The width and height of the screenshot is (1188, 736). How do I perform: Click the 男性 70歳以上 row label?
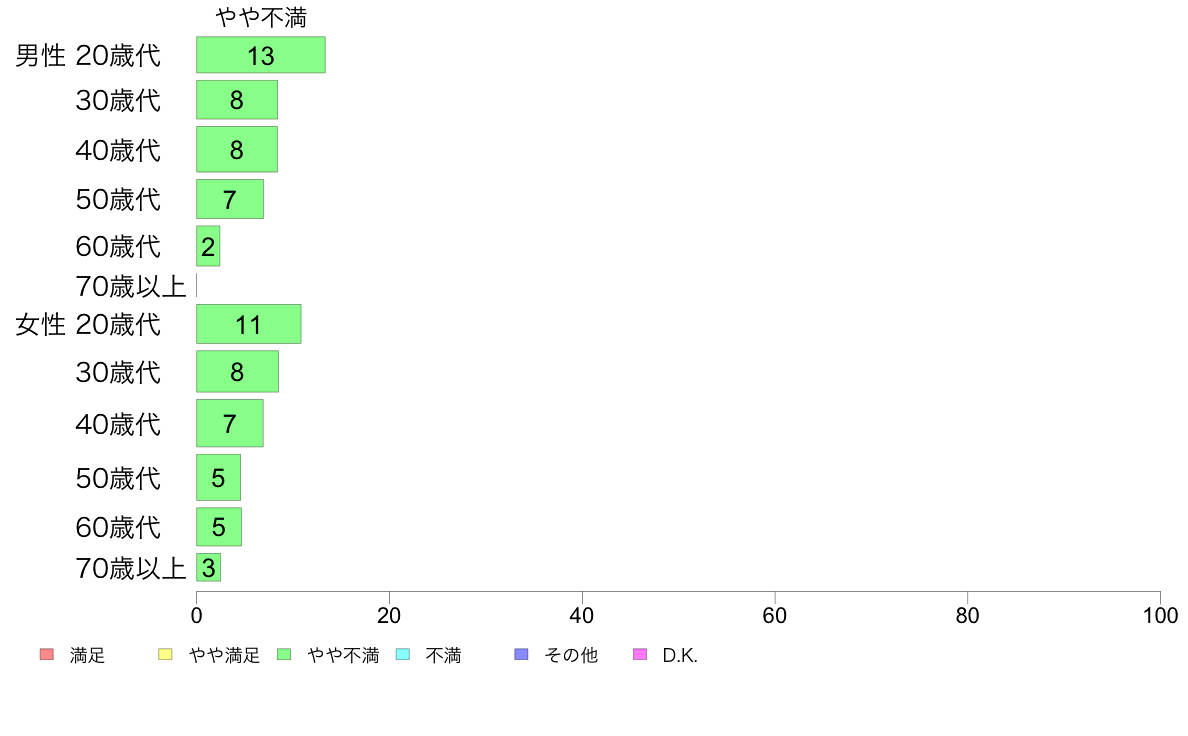pos(130,286)
